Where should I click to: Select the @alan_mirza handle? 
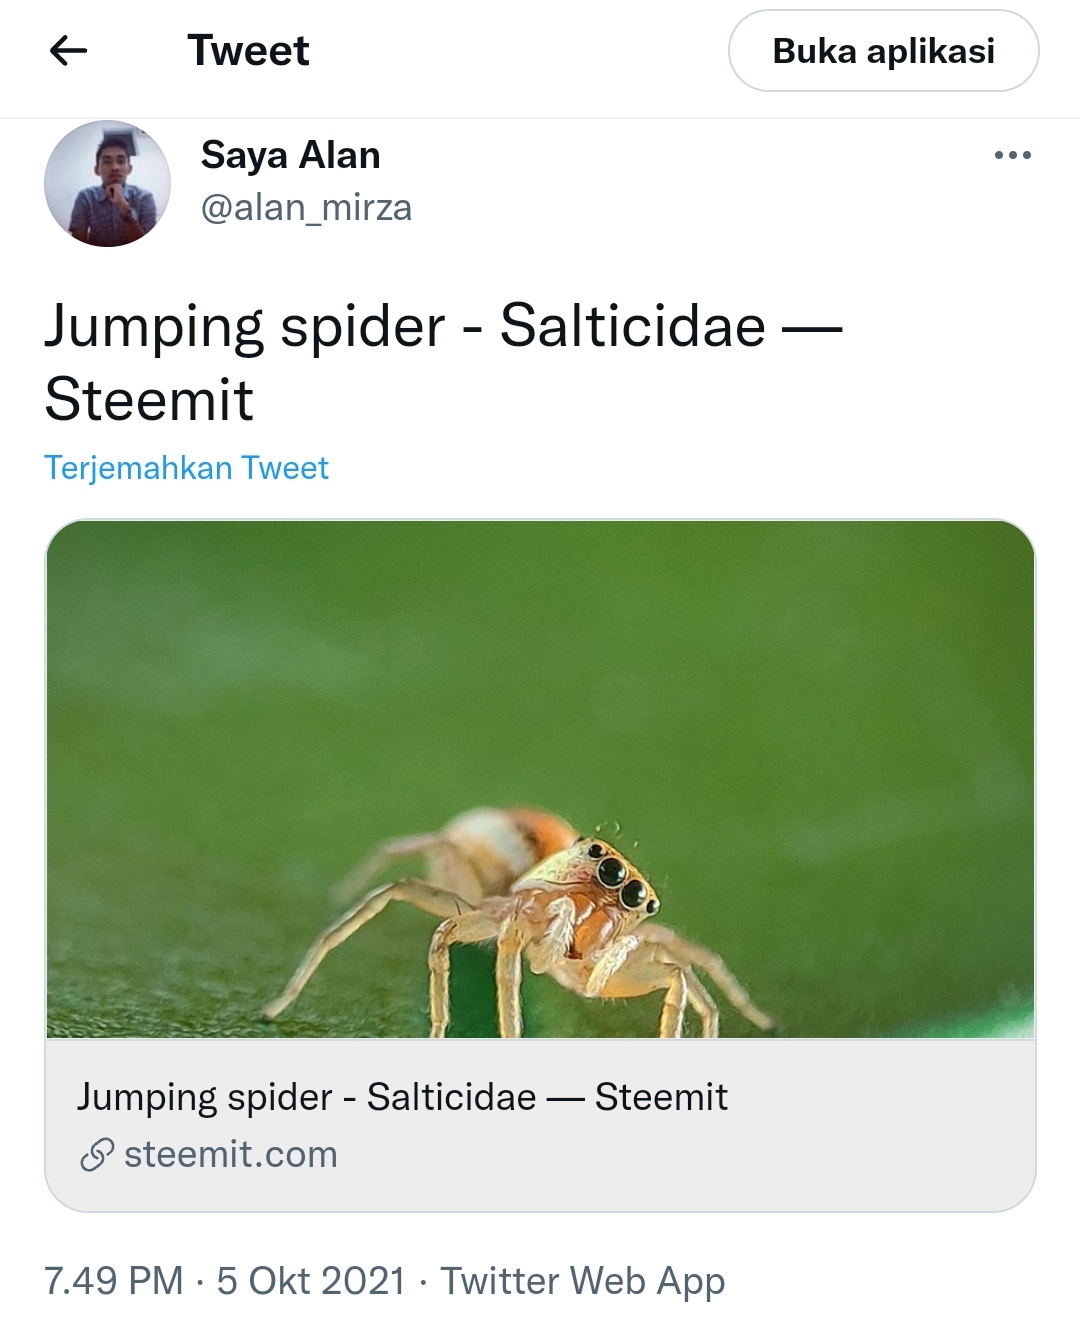point(306,208)
